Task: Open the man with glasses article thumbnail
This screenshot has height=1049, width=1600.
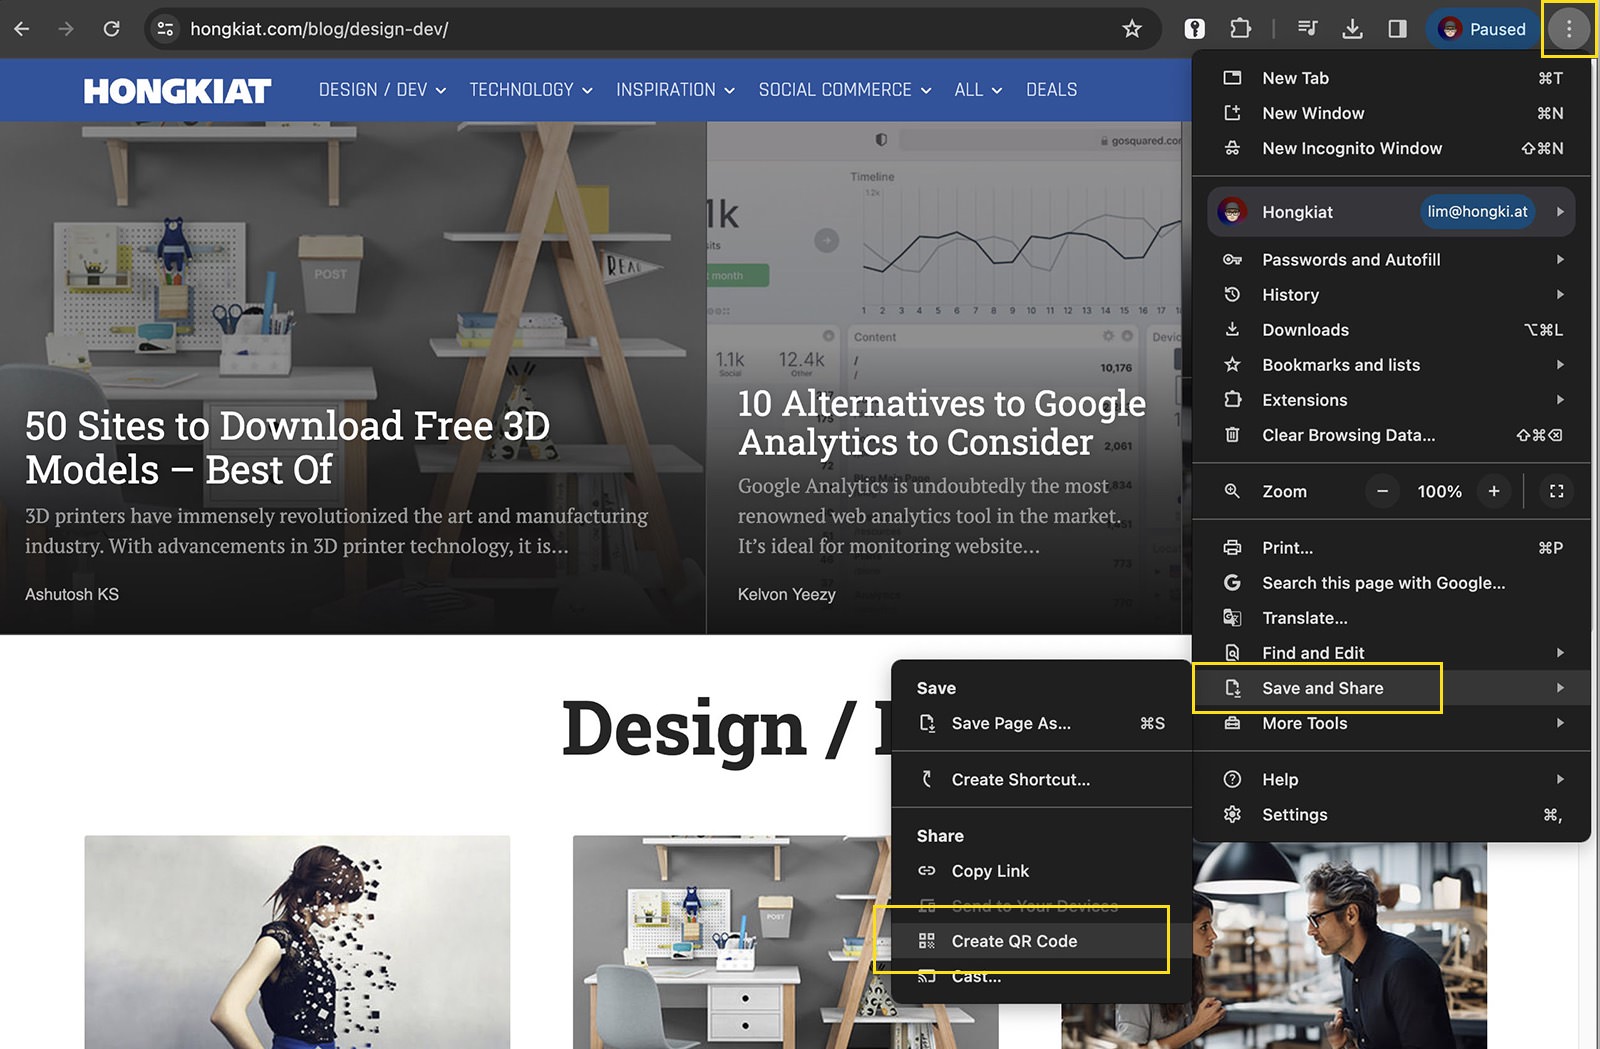Action: coord(1339,947)
